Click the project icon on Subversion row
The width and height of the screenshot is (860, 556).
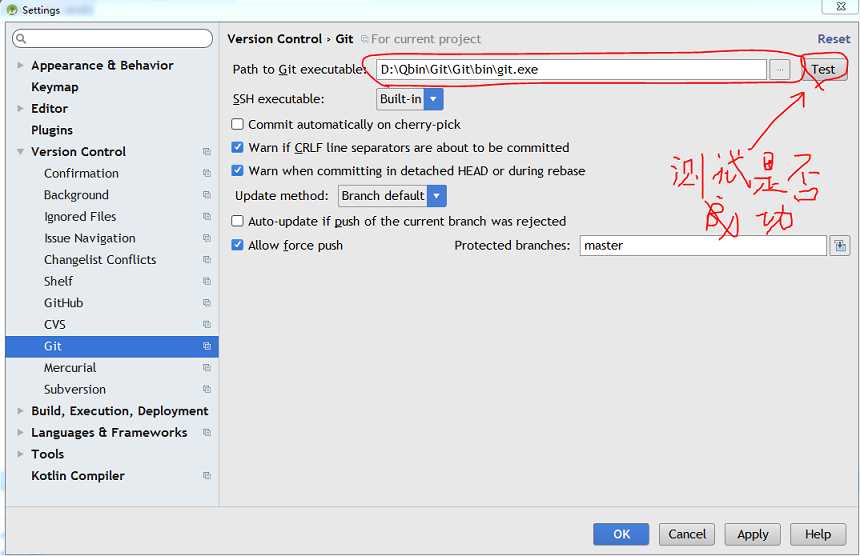pyautogui.click(x=207, y=389)
